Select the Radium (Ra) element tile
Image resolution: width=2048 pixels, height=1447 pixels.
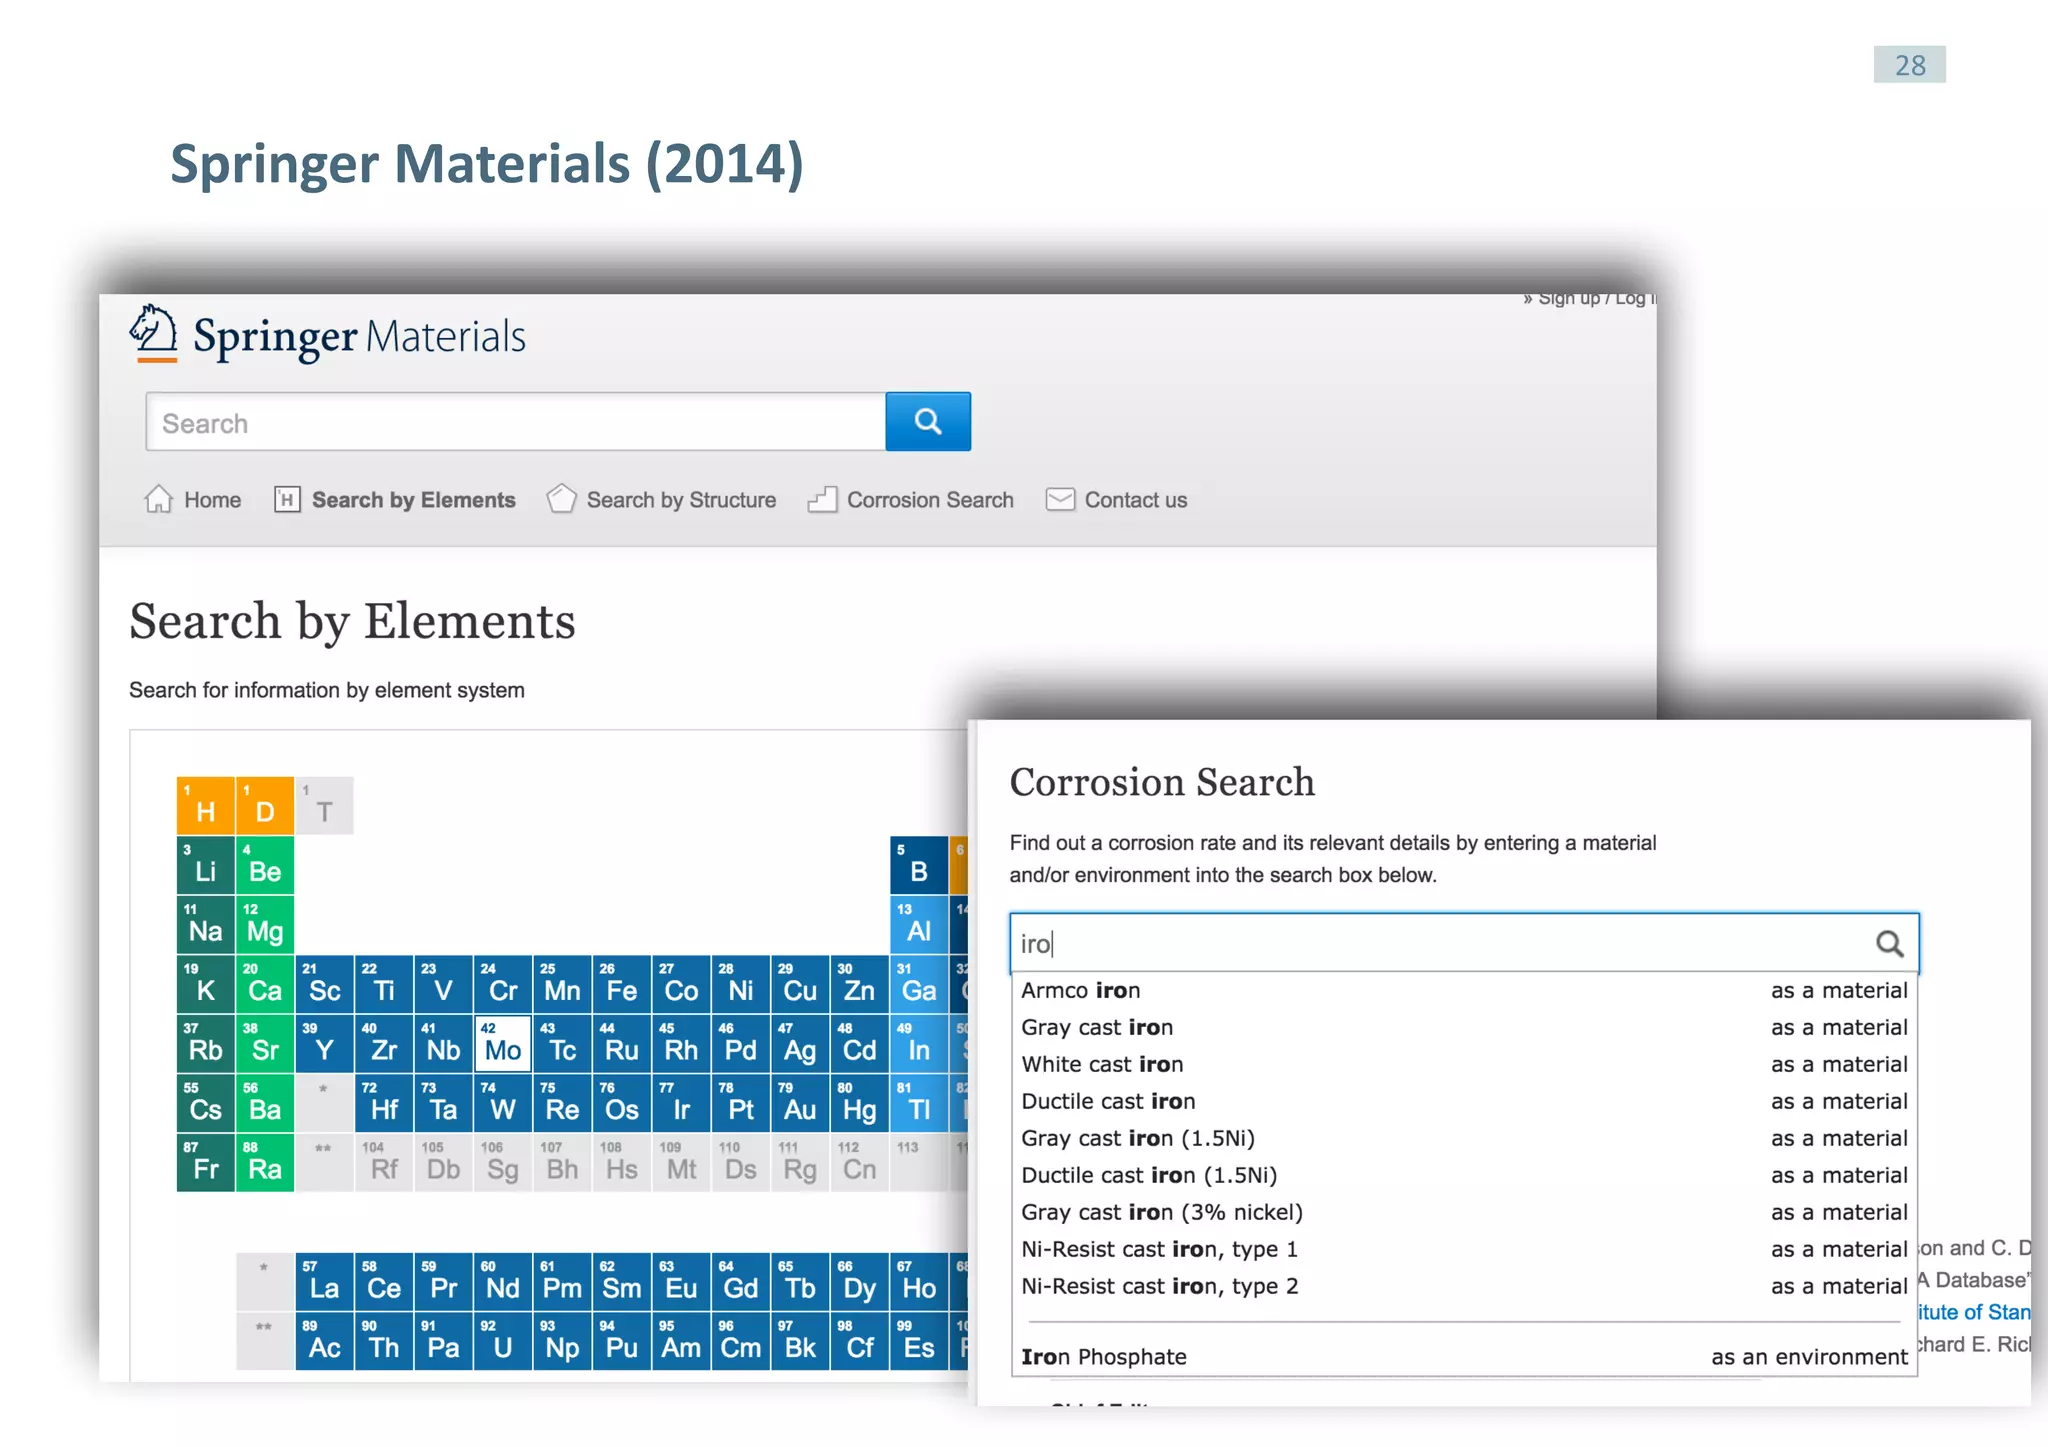click(x=265, y=1163)
